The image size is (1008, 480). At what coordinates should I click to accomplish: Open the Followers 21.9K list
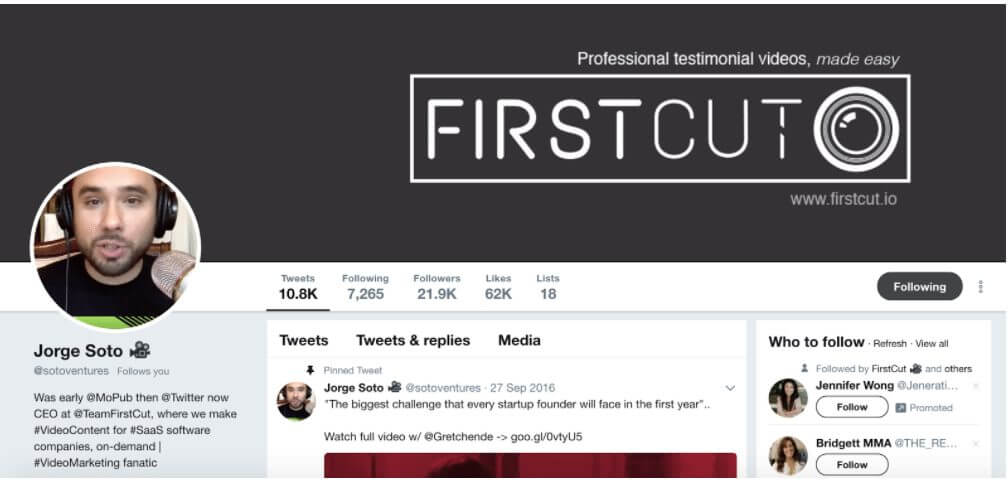tap(436, 287)
